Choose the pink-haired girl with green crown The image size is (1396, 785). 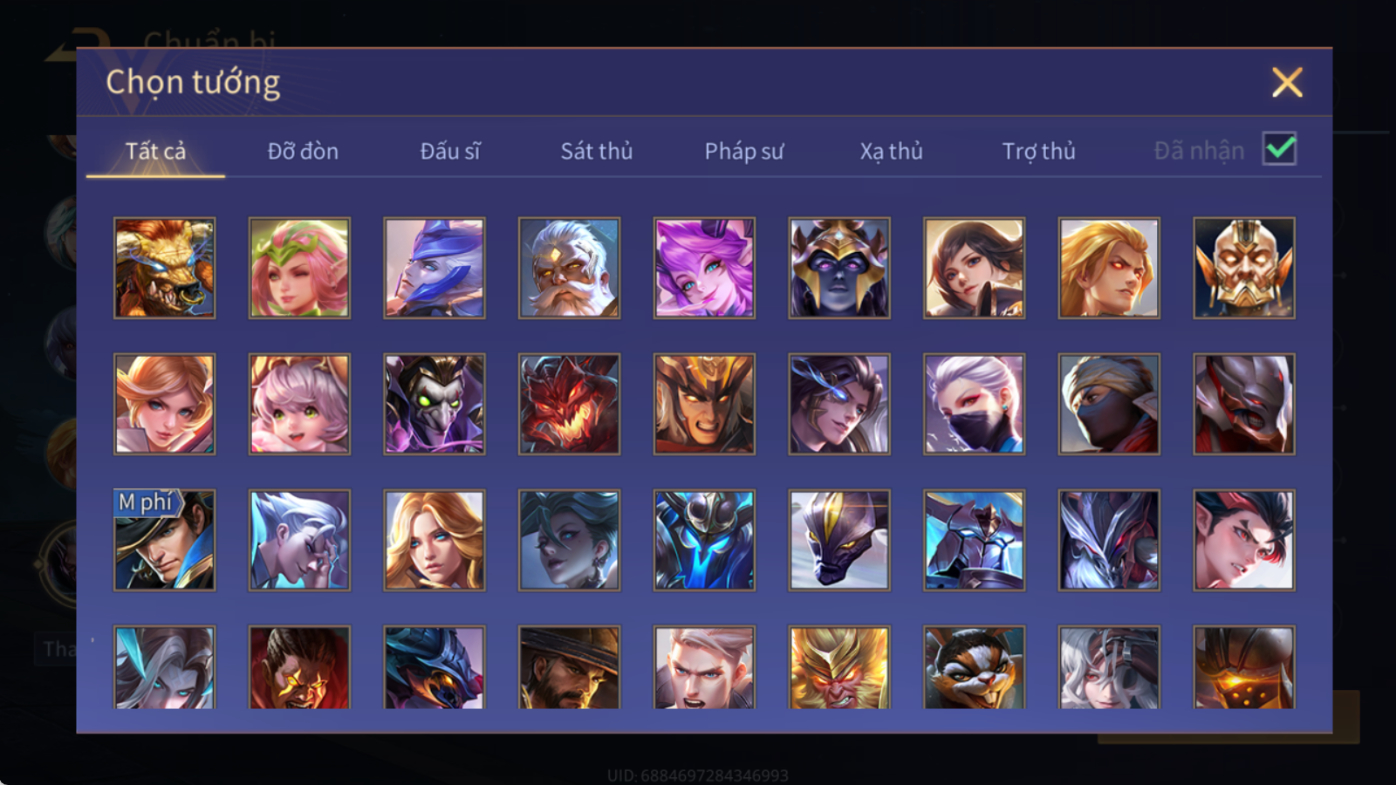(299, 268)
